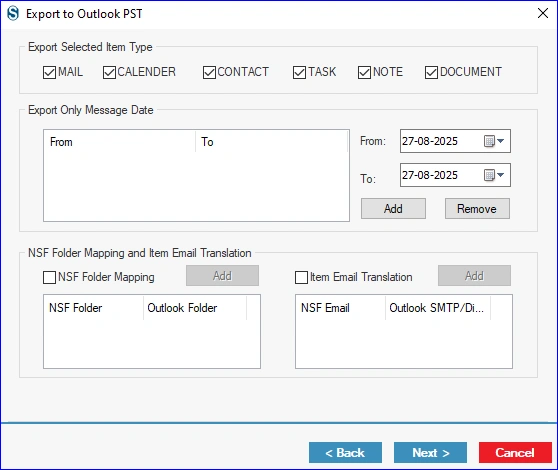Click the From column header in date list
Viewport: 558px width, 470px height.
tap(120, 142)
